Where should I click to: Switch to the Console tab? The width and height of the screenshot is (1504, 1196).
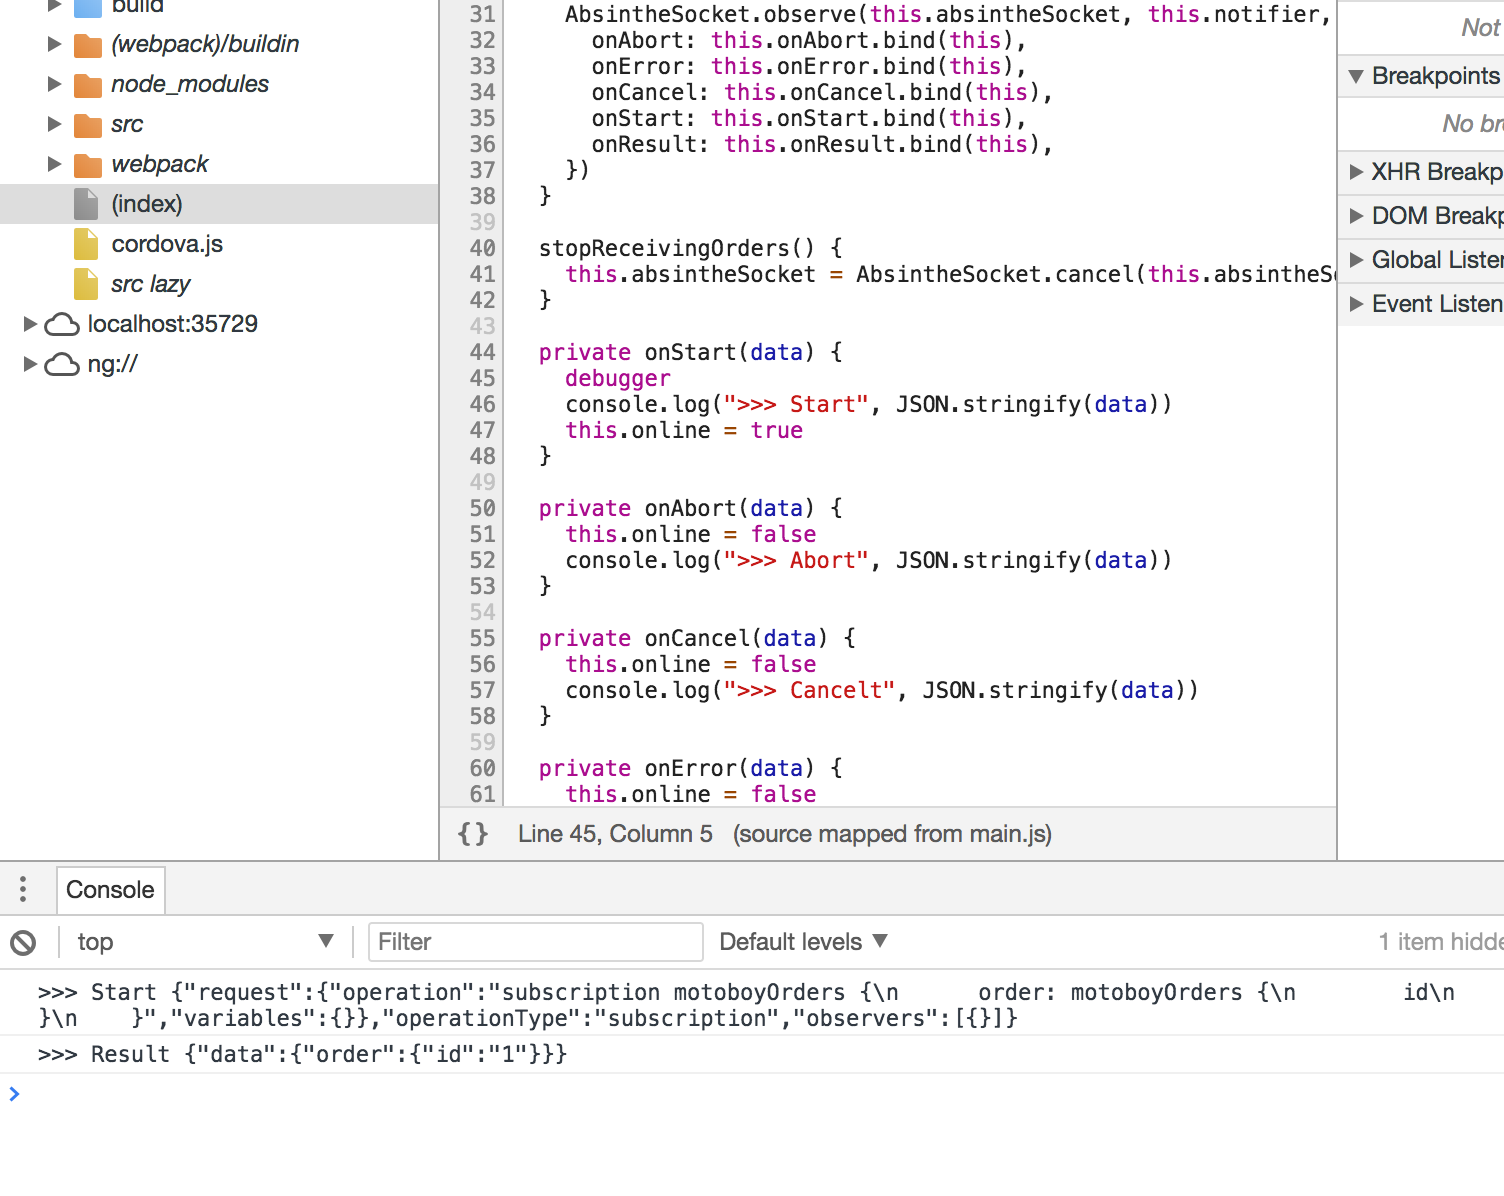[110, 889]
